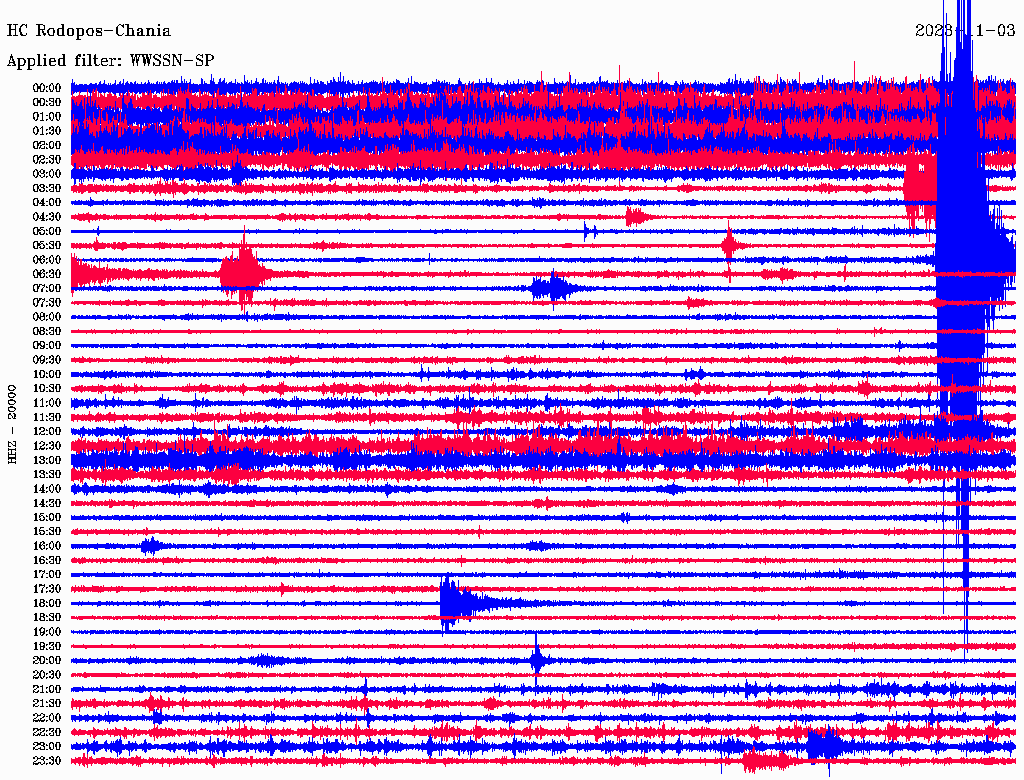Select the 14:30 time label
Viewport: 1024px width, 780px height.
(46, 504)
